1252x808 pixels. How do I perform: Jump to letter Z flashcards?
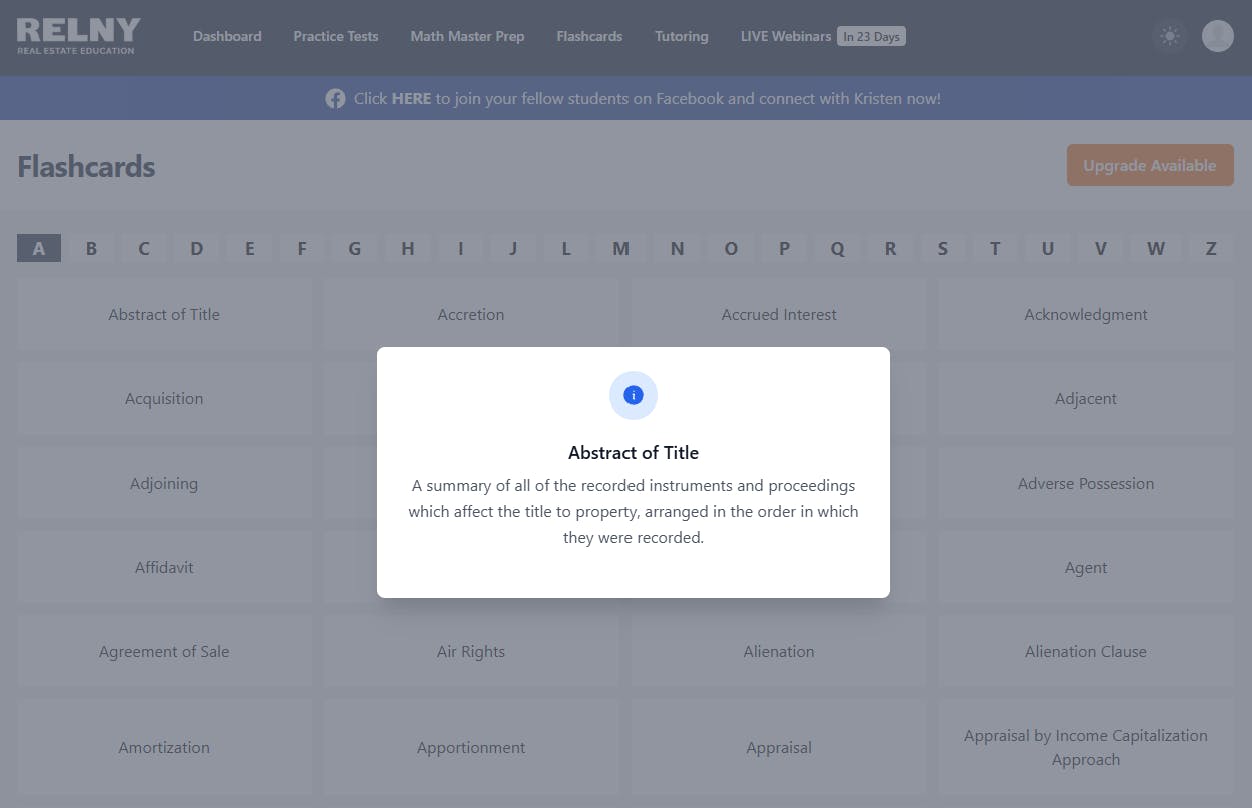[x=1210, y=248]
